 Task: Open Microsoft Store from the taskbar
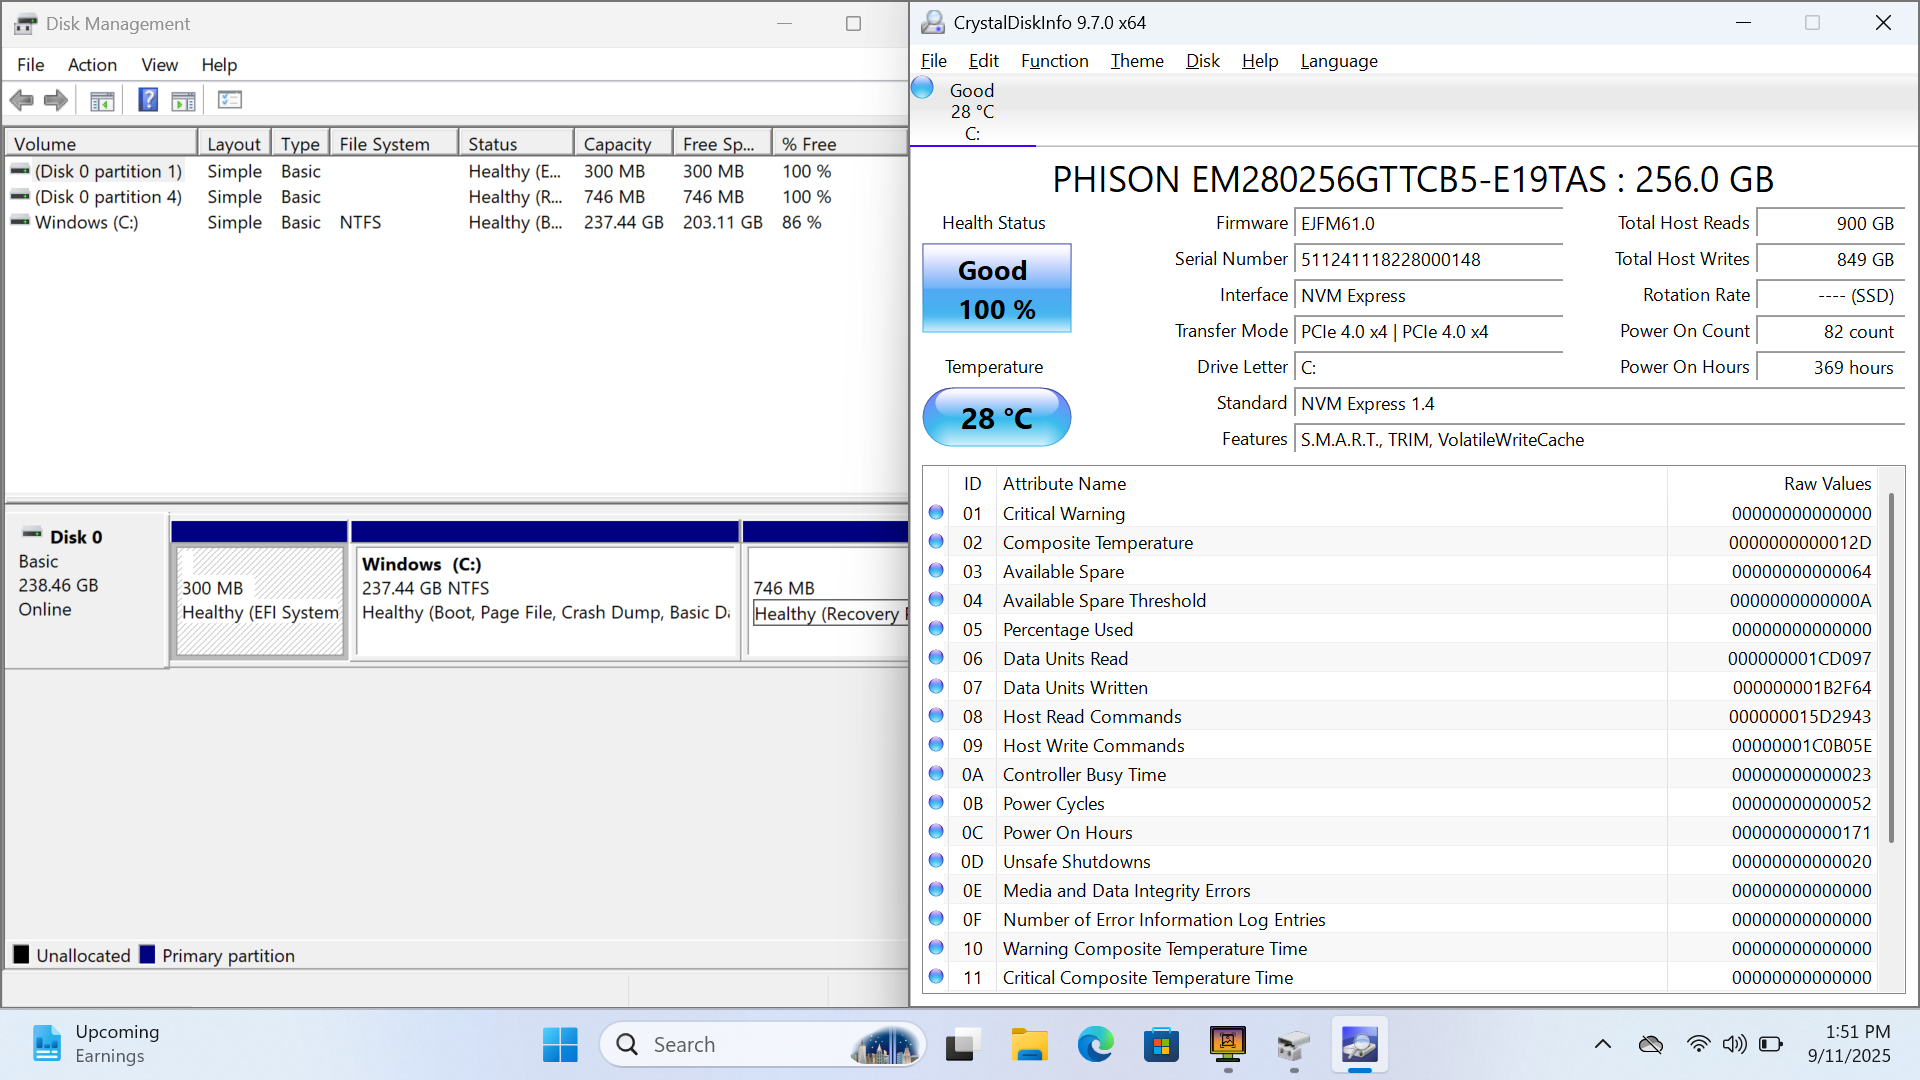tap(1161, 1045)
